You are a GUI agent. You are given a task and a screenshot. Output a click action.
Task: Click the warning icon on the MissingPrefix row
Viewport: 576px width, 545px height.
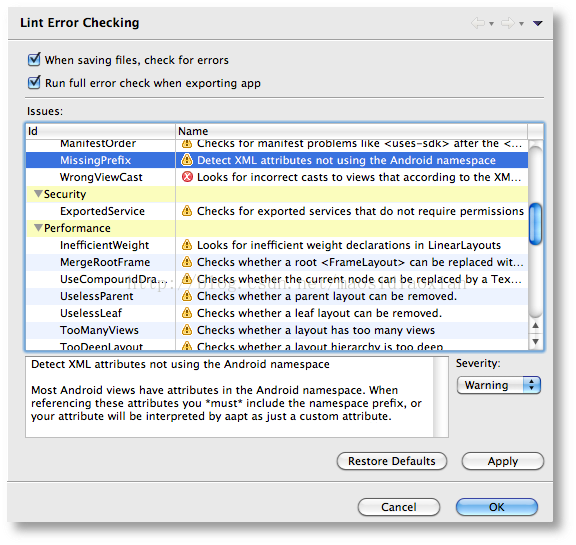coord(187,160)
